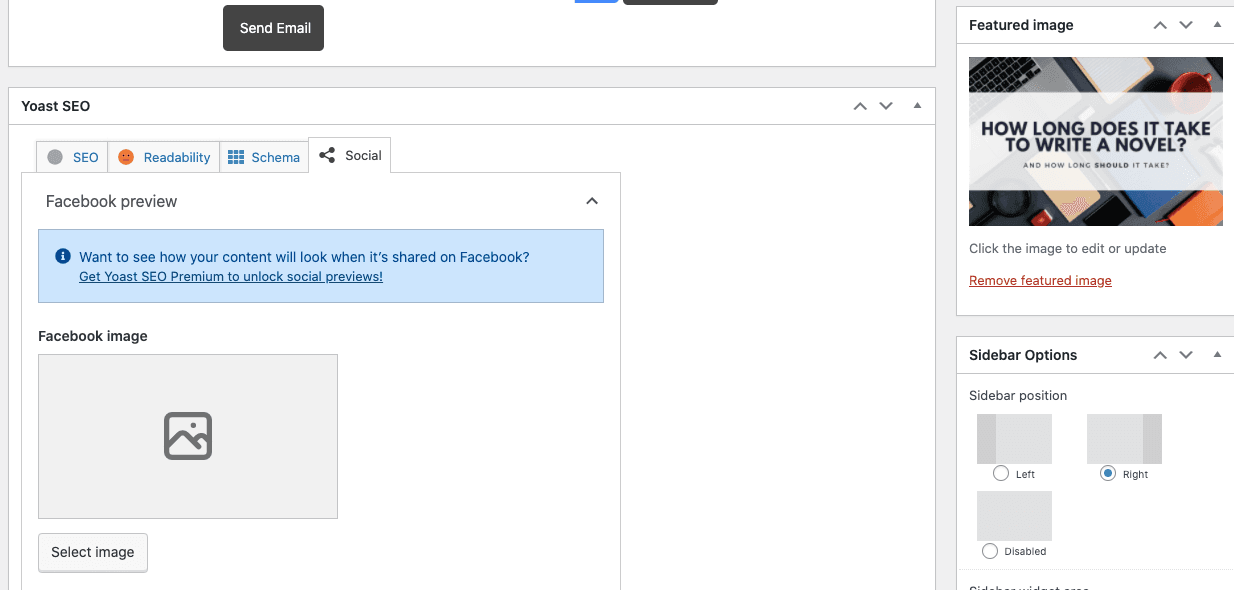
Task: Move Sidebar Options panel up
Action: point(1160,355)
